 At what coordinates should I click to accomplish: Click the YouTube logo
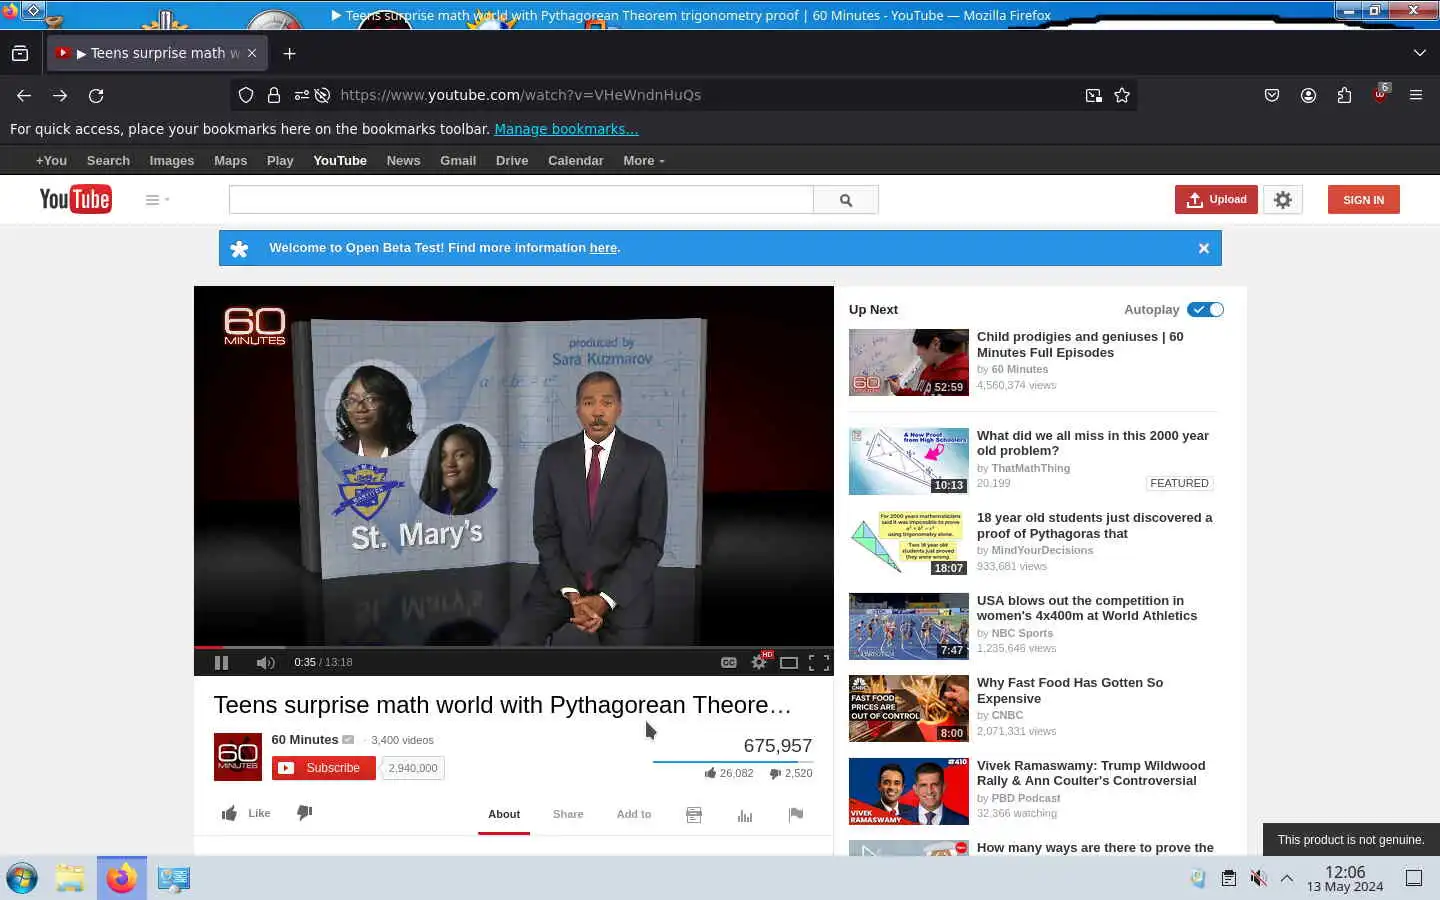pyautogui.click(x=75, y=199)
